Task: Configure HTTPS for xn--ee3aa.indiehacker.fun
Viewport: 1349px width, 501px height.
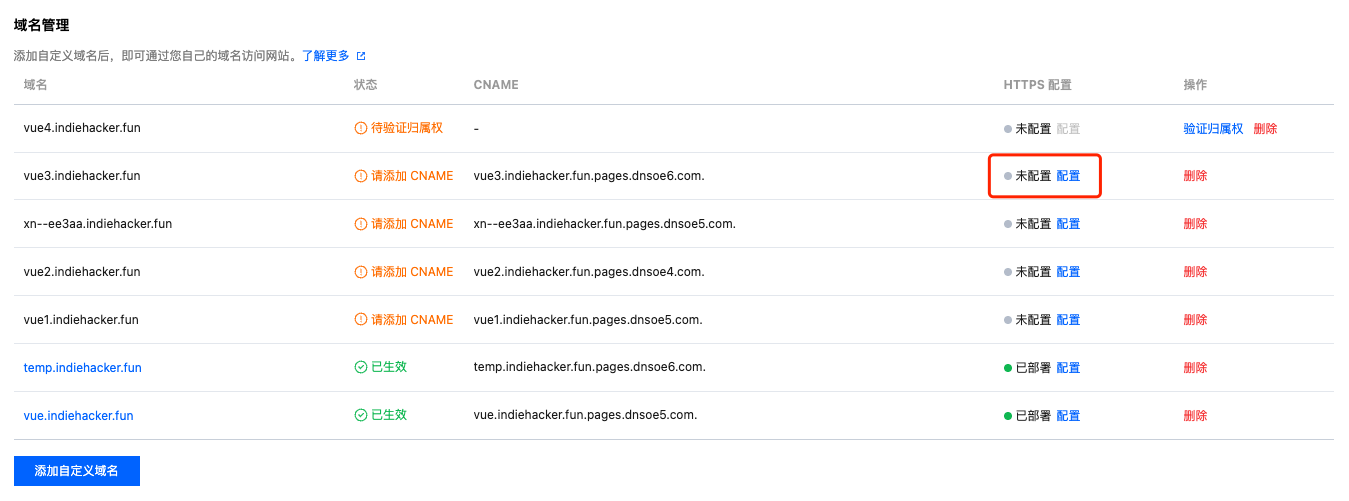Action: point(1068,224)
